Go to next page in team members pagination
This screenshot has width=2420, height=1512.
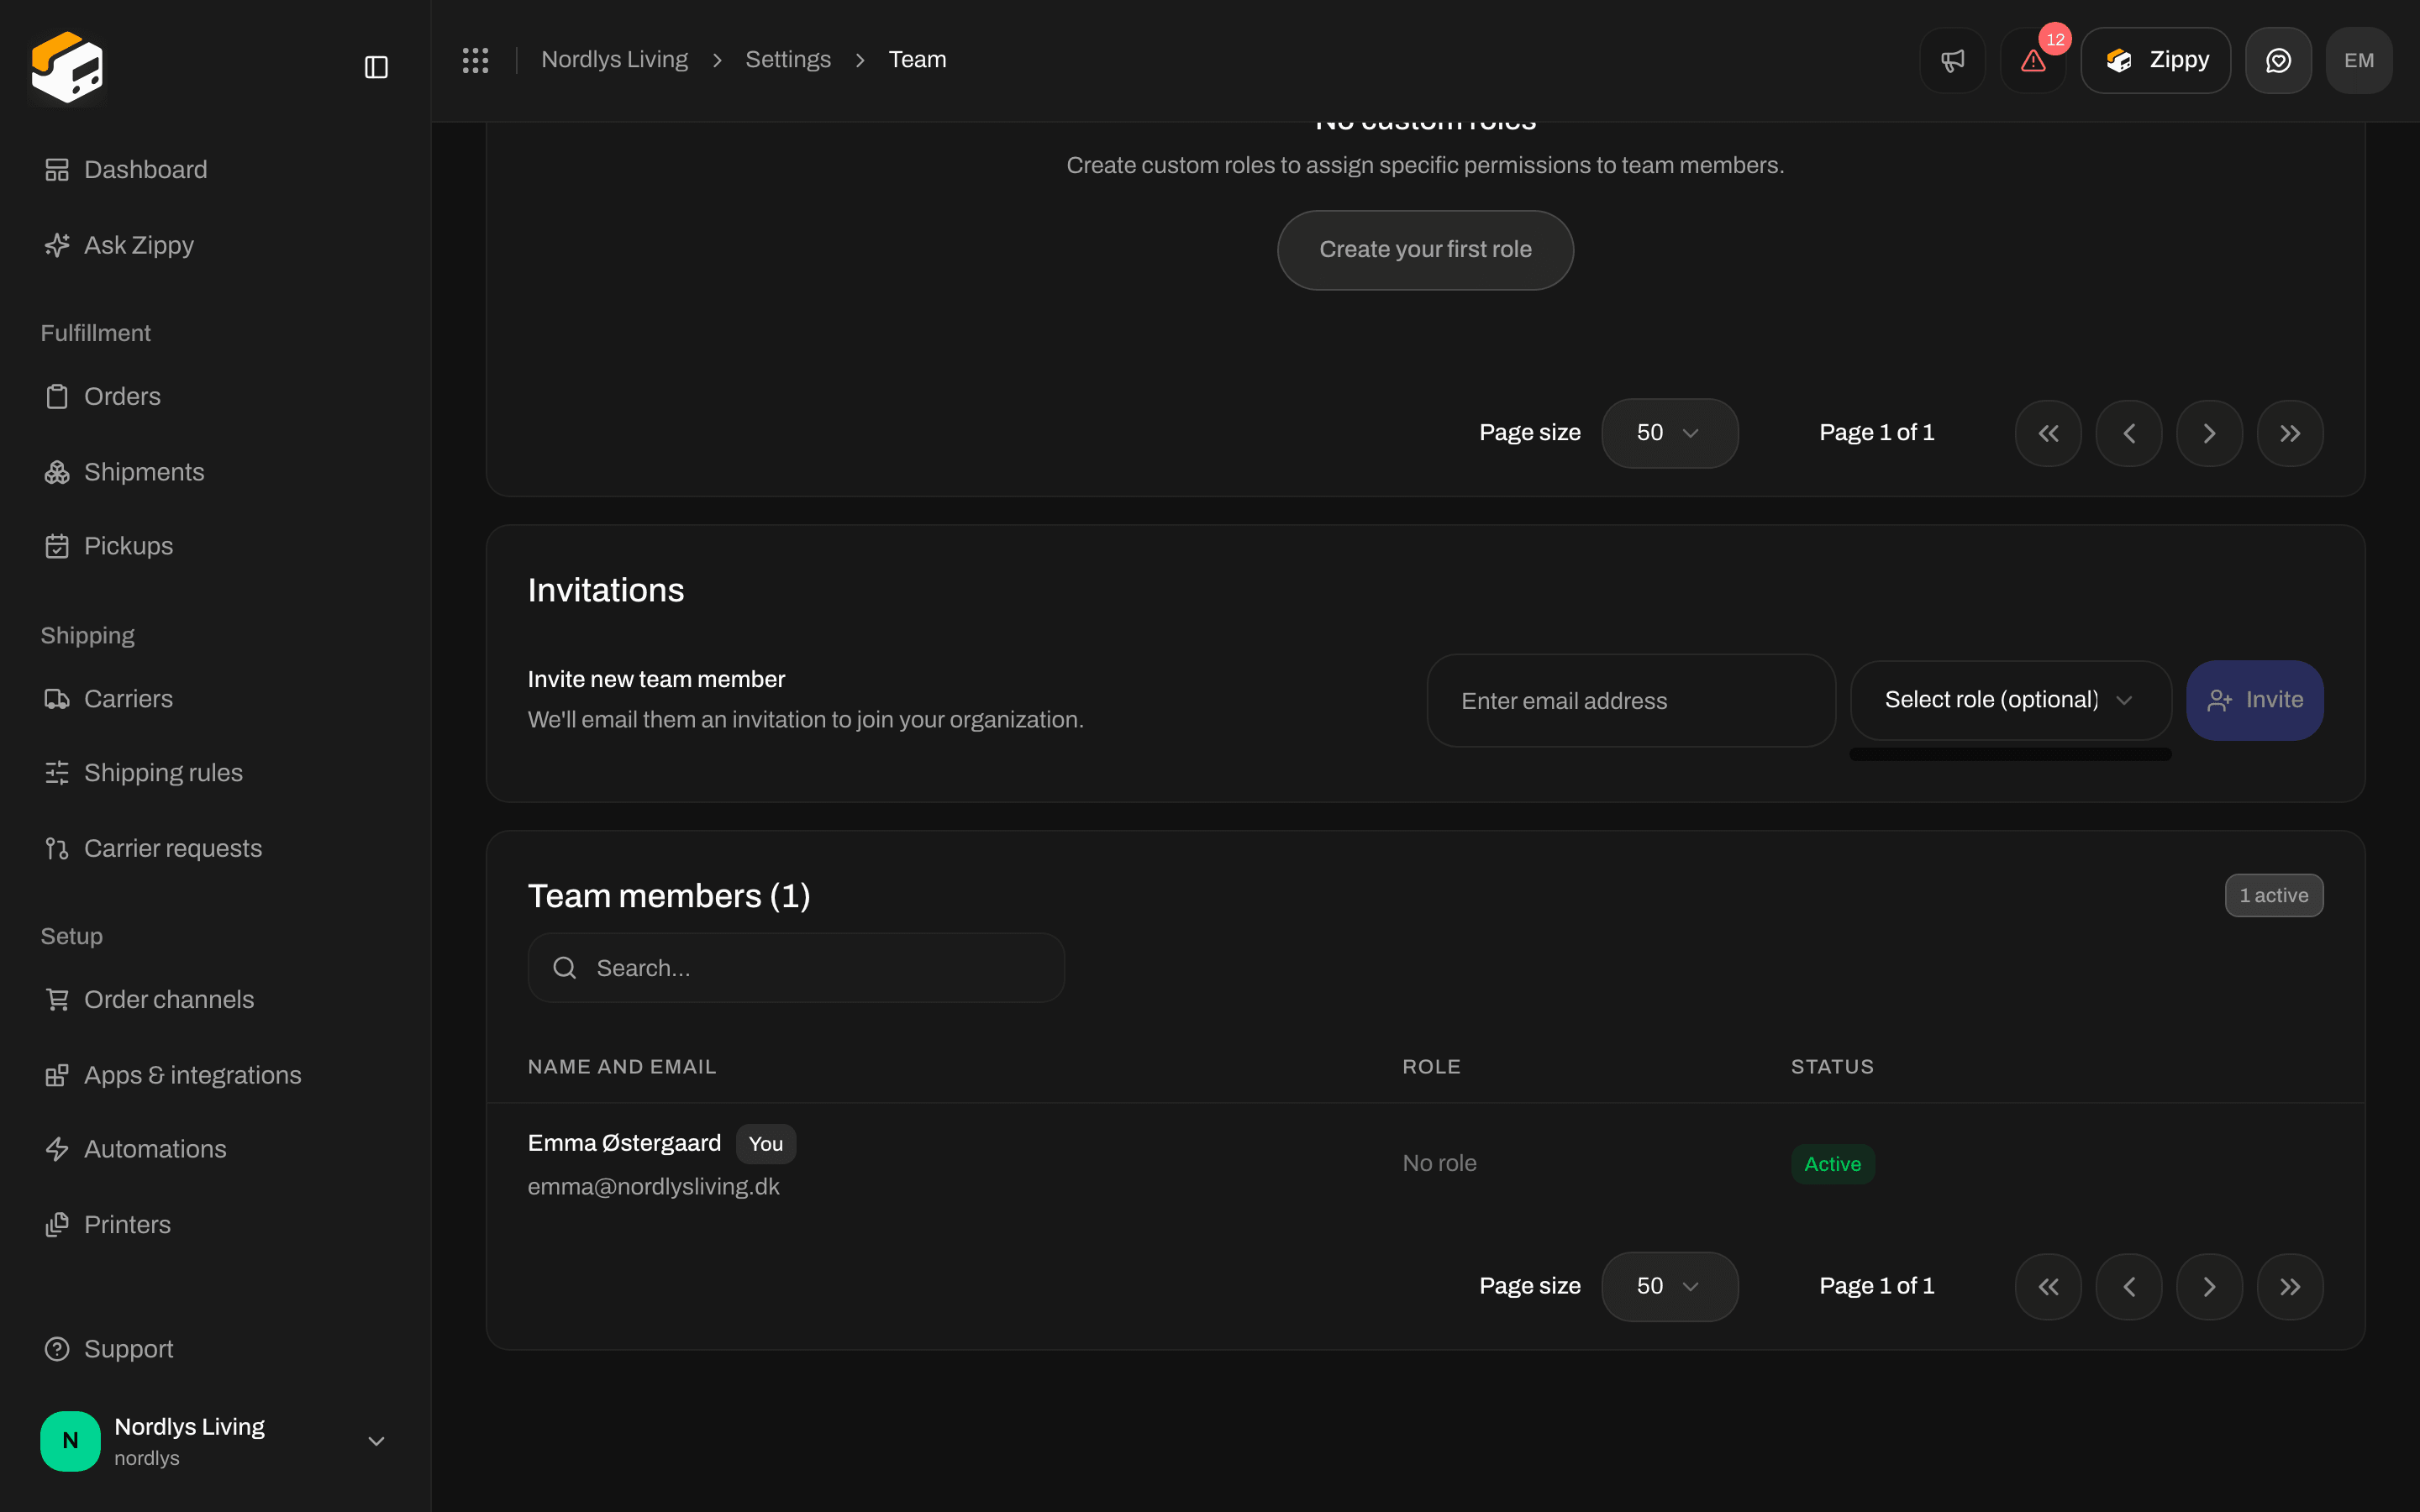[2209, 1286]
